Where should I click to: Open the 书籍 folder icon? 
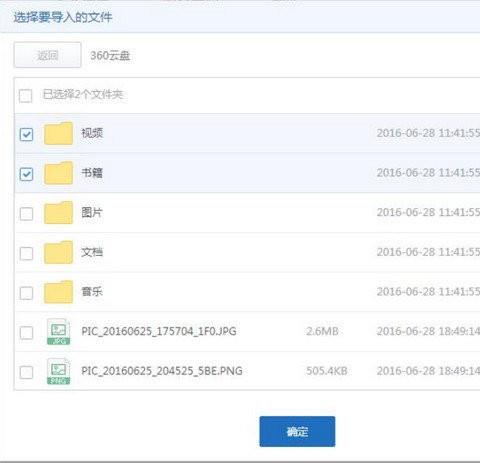(x=58, y=173)
